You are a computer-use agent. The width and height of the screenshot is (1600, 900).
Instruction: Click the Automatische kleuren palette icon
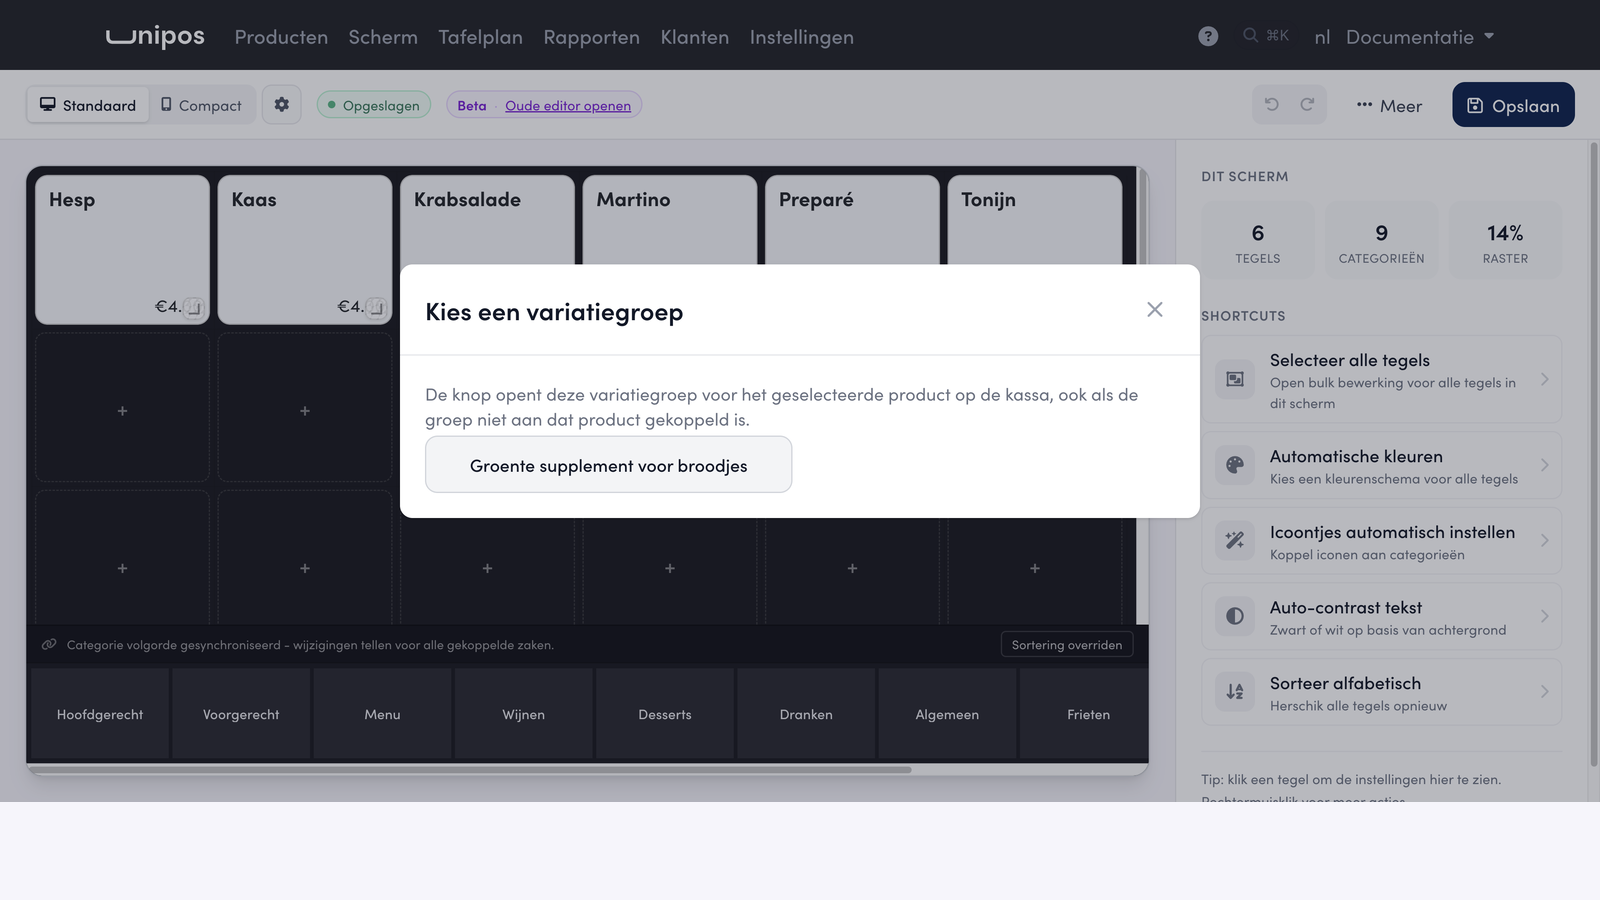[x=1235, y=465]
